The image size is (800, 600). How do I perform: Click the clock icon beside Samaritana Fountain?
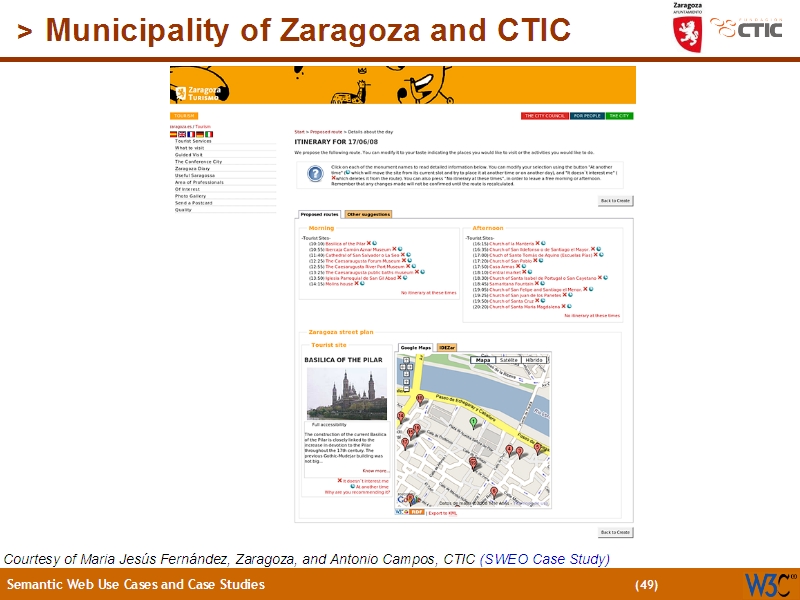542,284
